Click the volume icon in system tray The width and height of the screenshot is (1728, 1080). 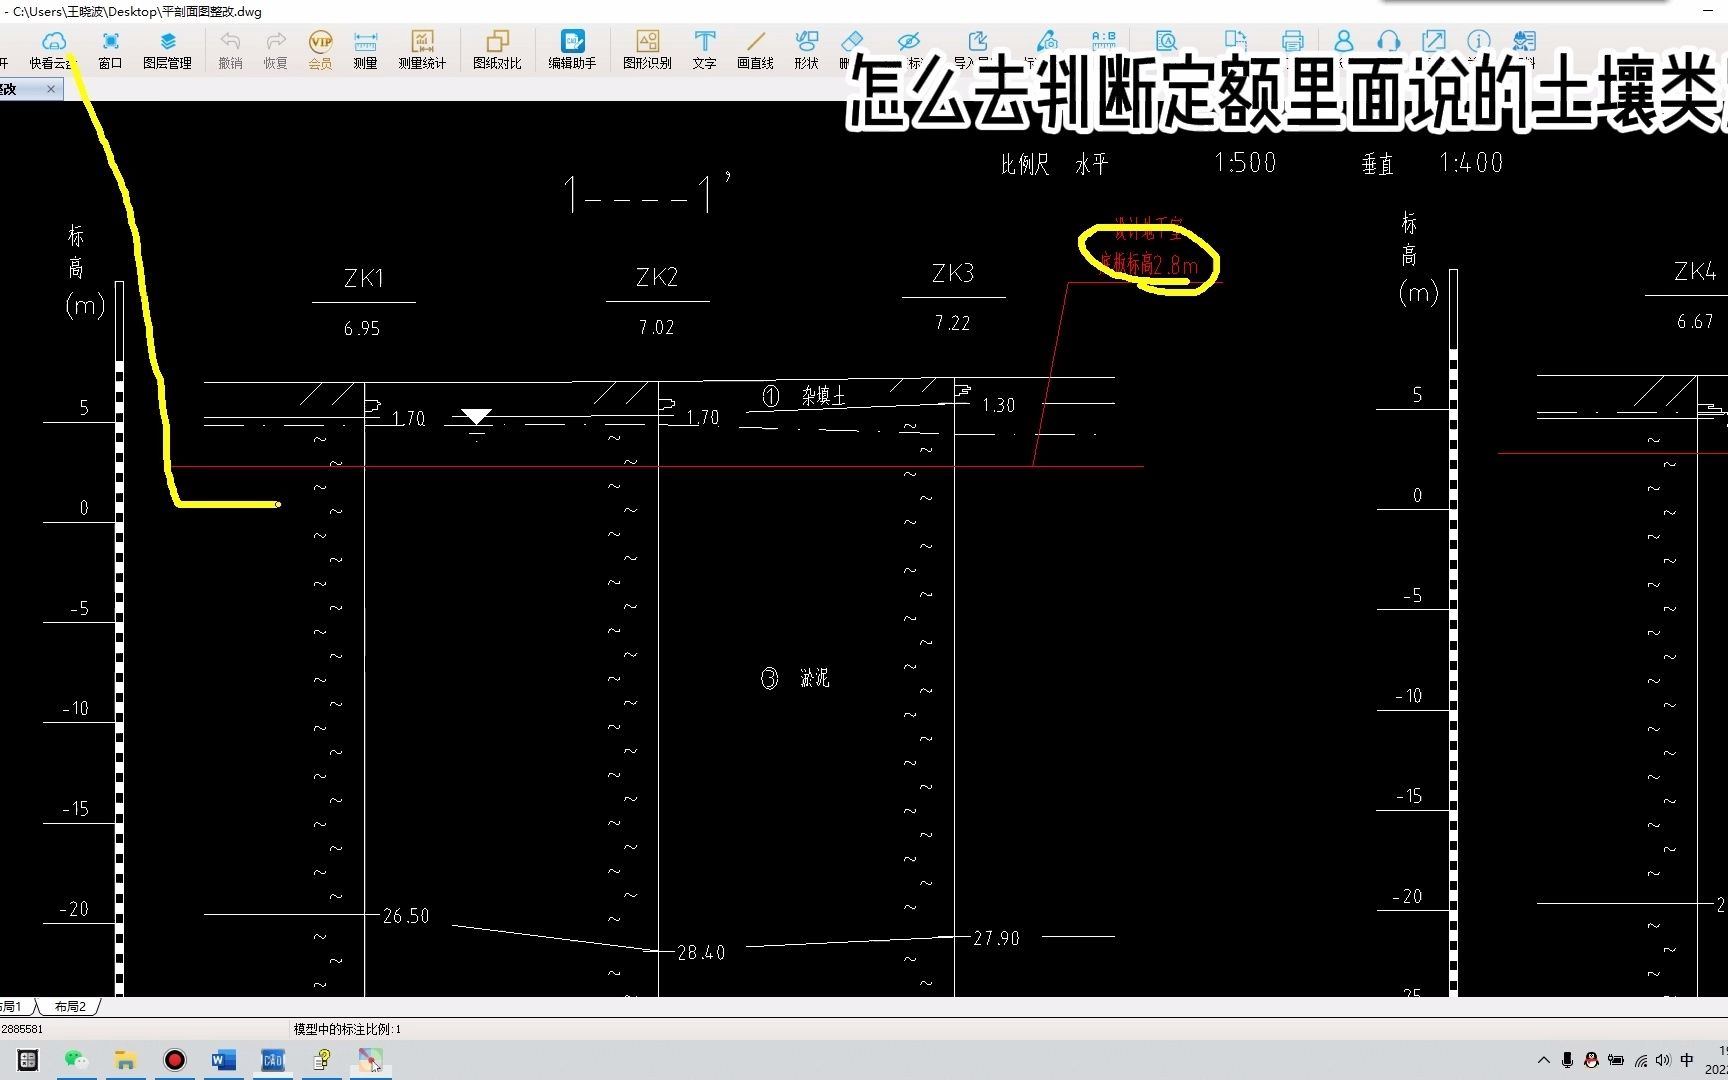pos(1663,1060)
